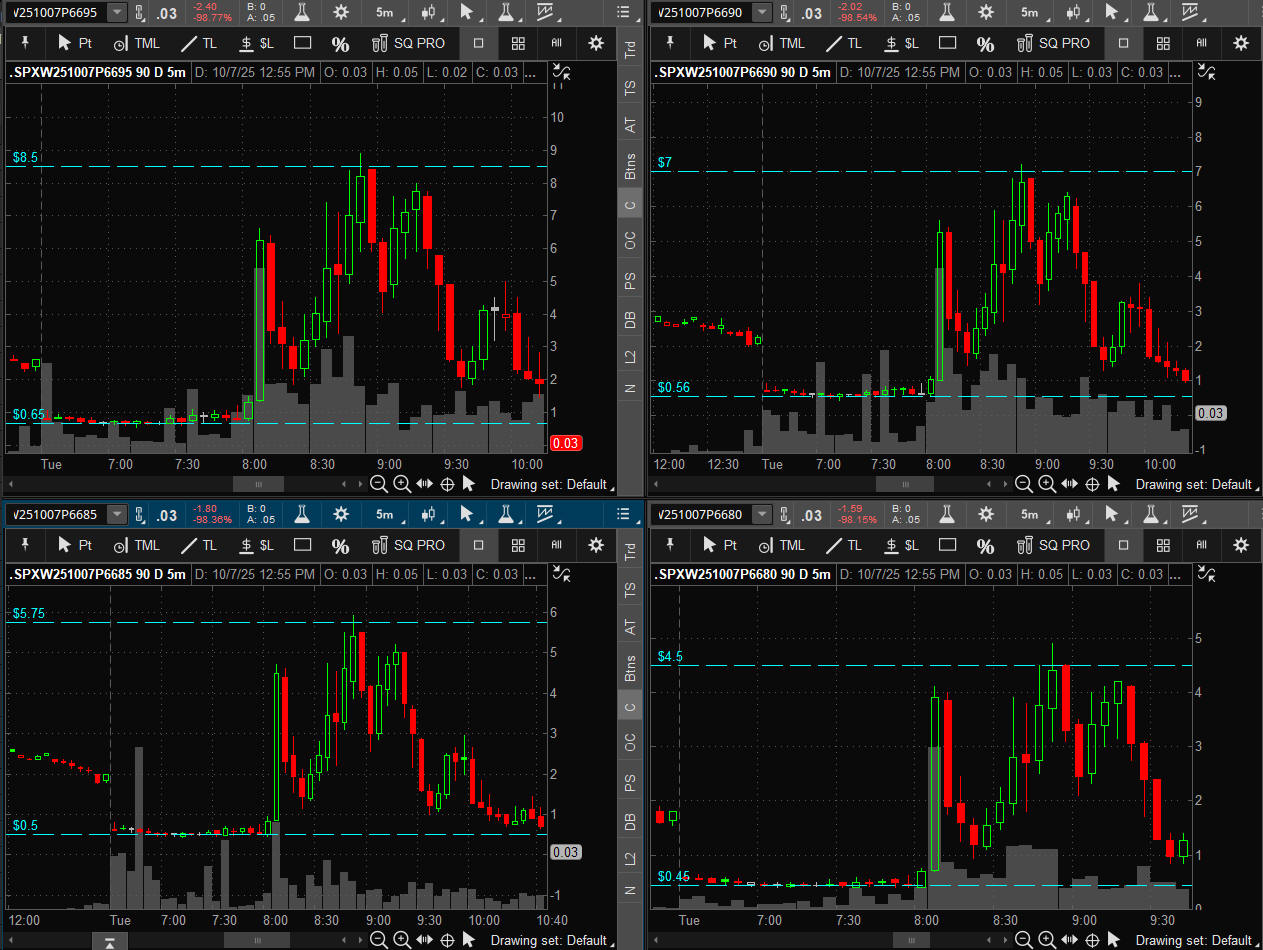Viewport: 1263px width, 950px height.
Task: Click TML button in P6685 toolbar
Action: (x=136, y=545)
